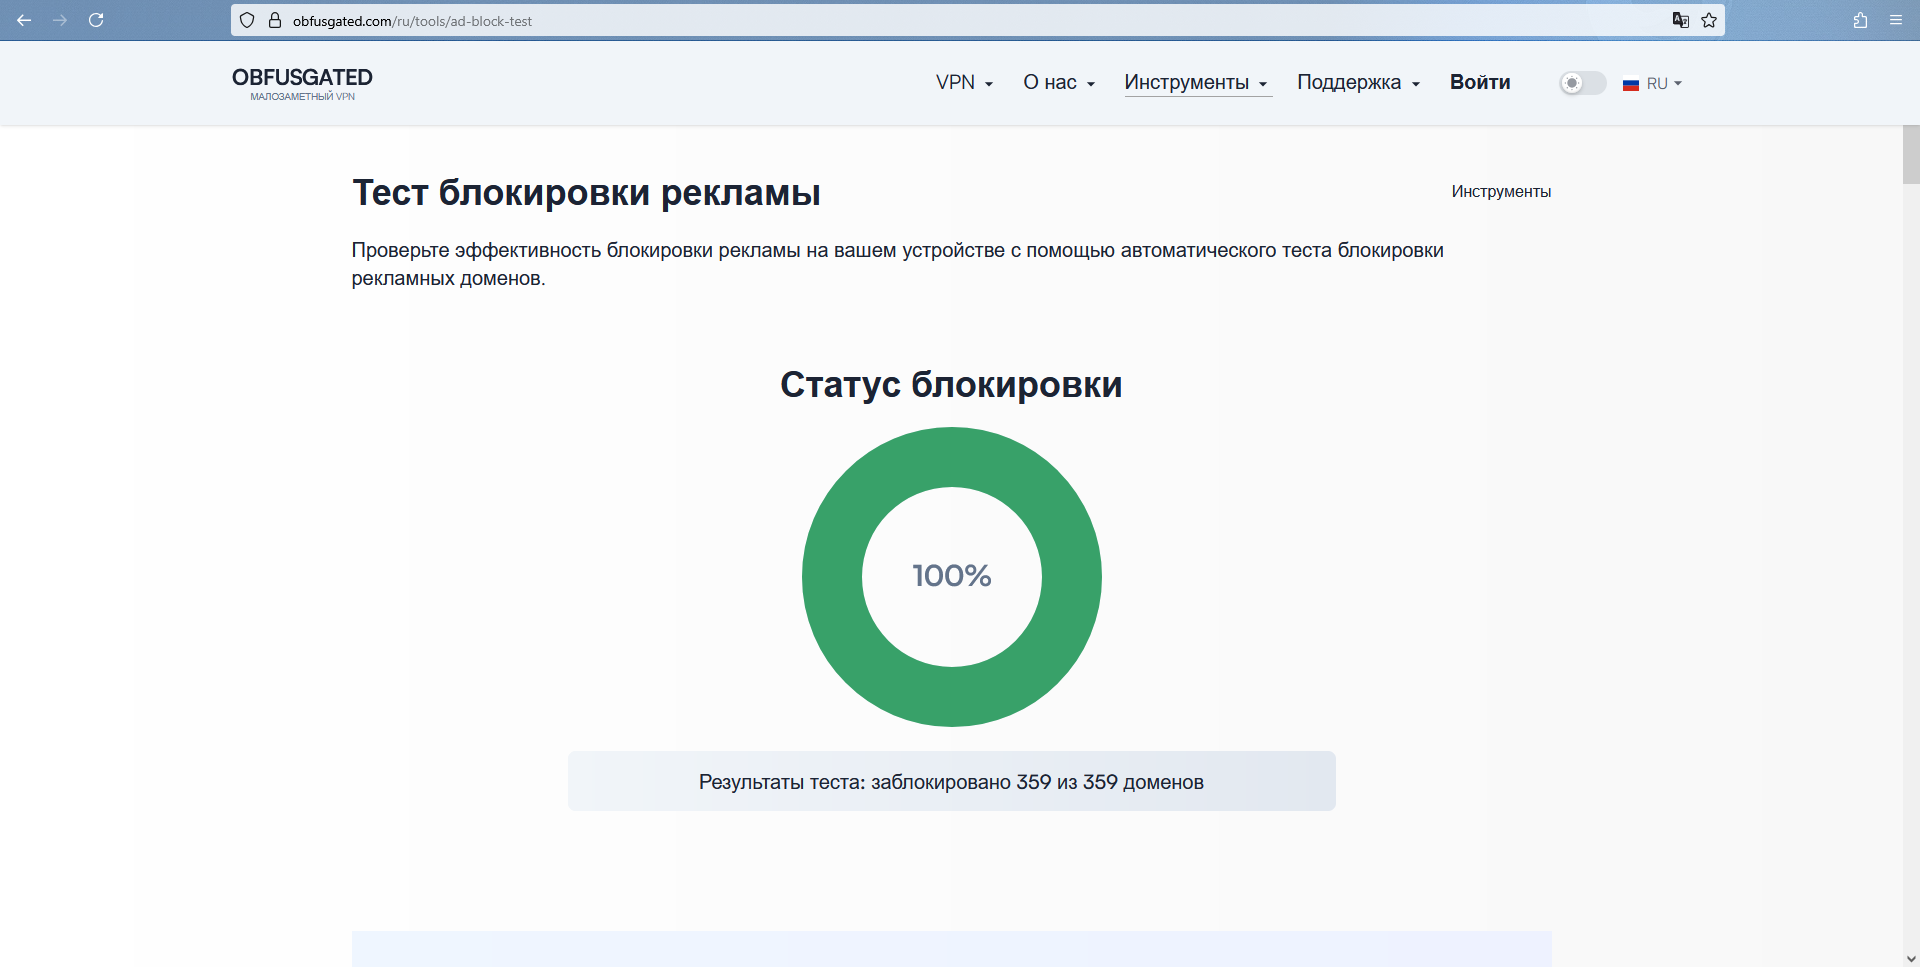Expand the О нас dropdown

click(1059, 82)
